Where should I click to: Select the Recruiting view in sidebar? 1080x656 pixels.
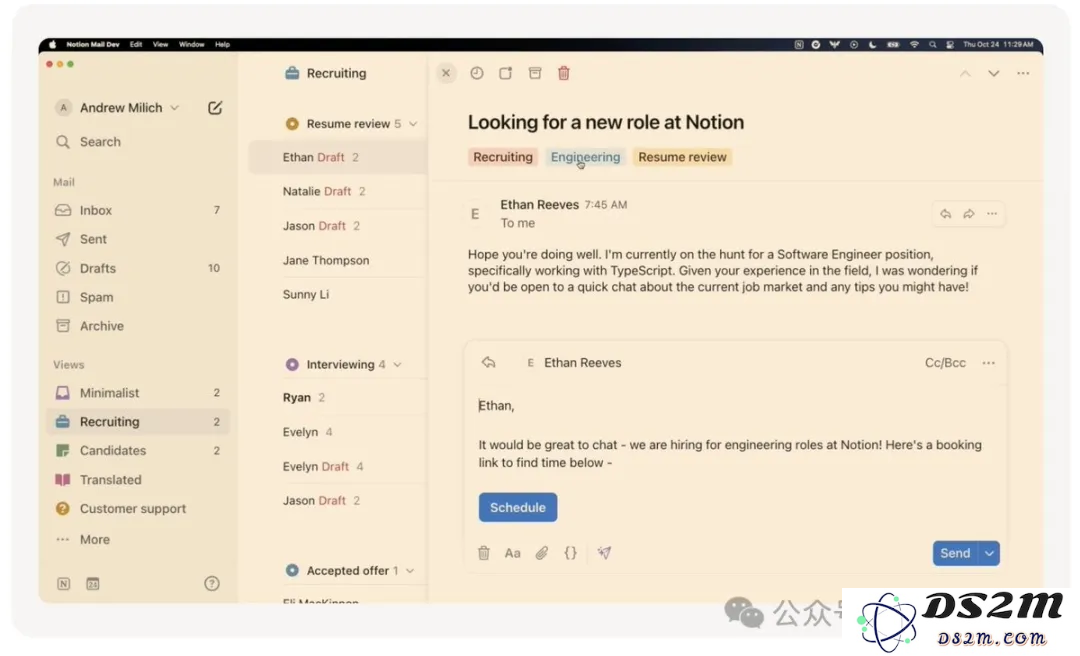138,422
